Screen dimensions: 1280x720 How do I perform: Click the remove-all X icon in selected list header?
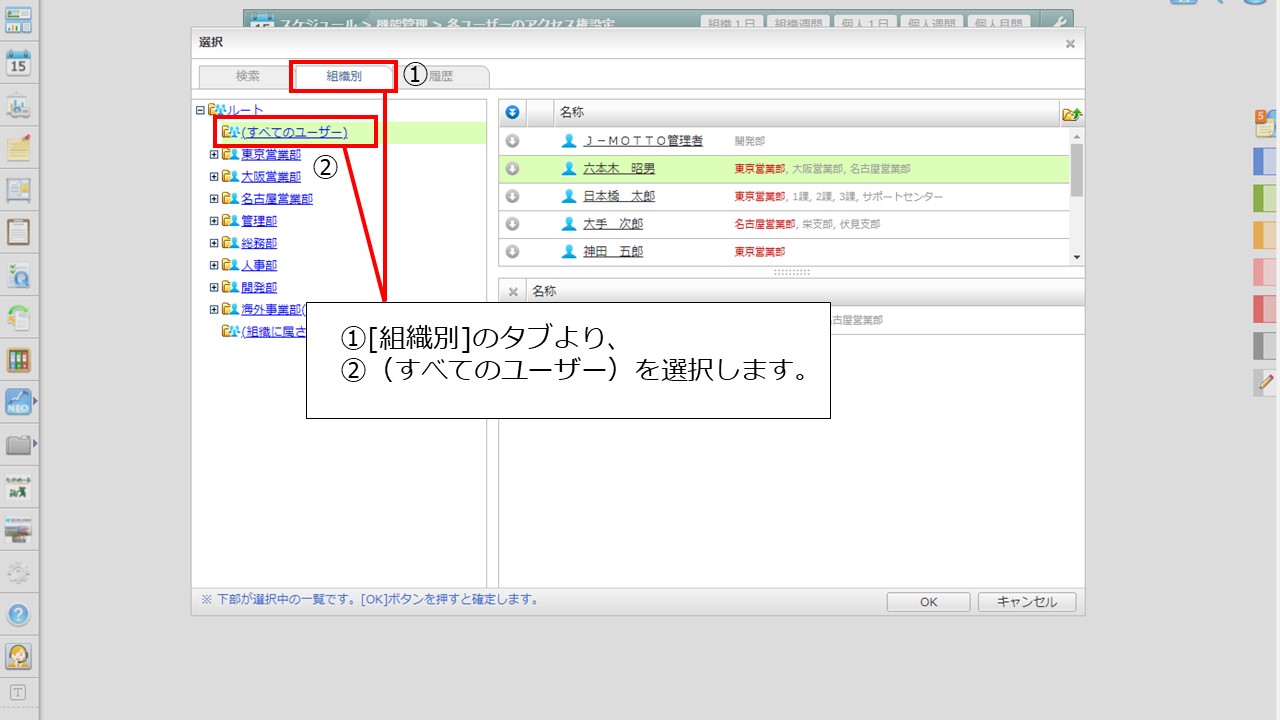(x=513, y=292)
